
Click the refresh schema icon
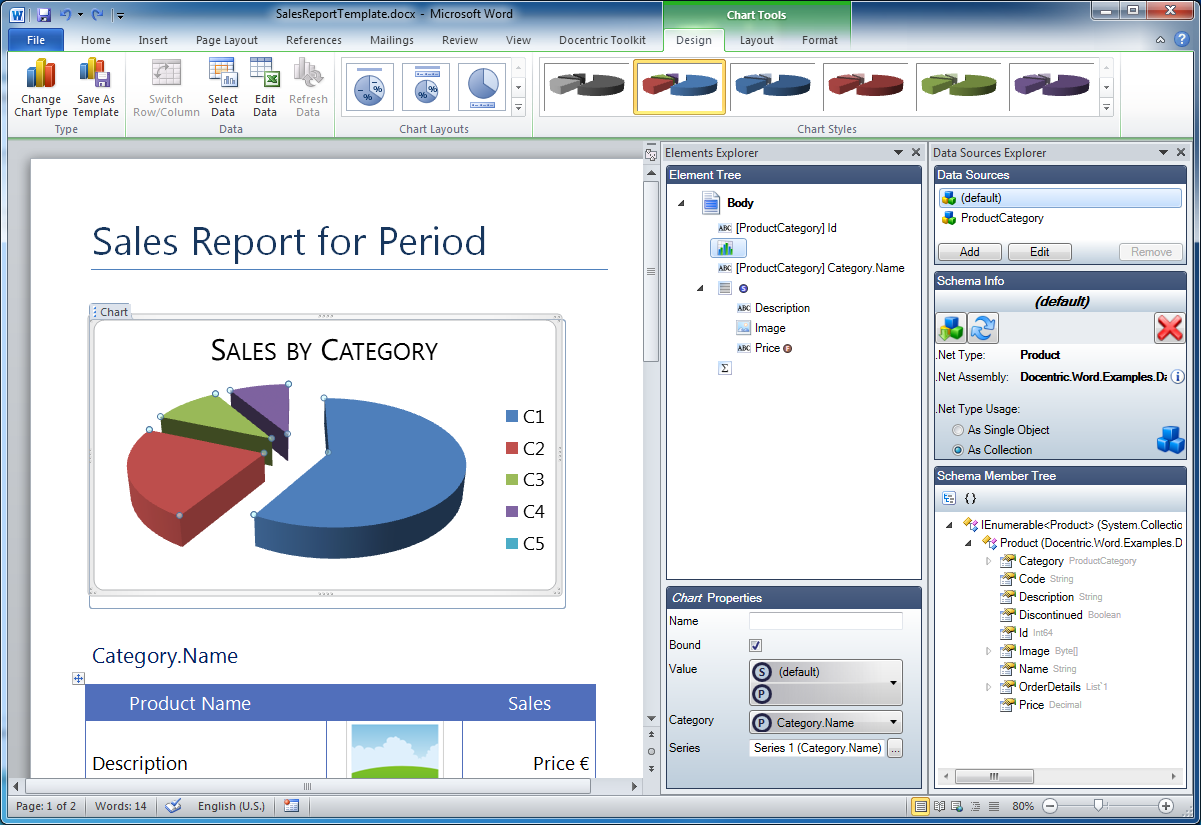pyautogui.click(x=984, y=328)
